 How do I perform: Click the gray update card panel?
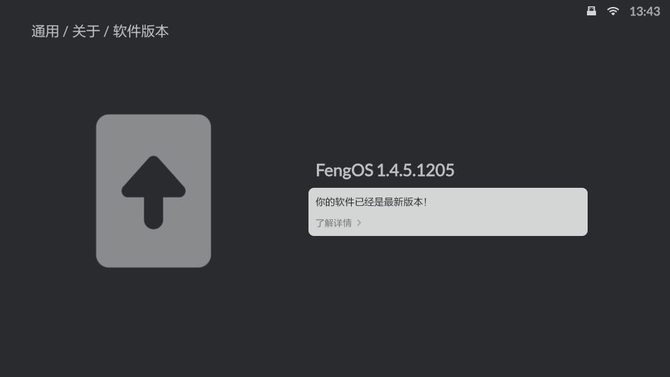pyautogui.click(x=153, y=191)
